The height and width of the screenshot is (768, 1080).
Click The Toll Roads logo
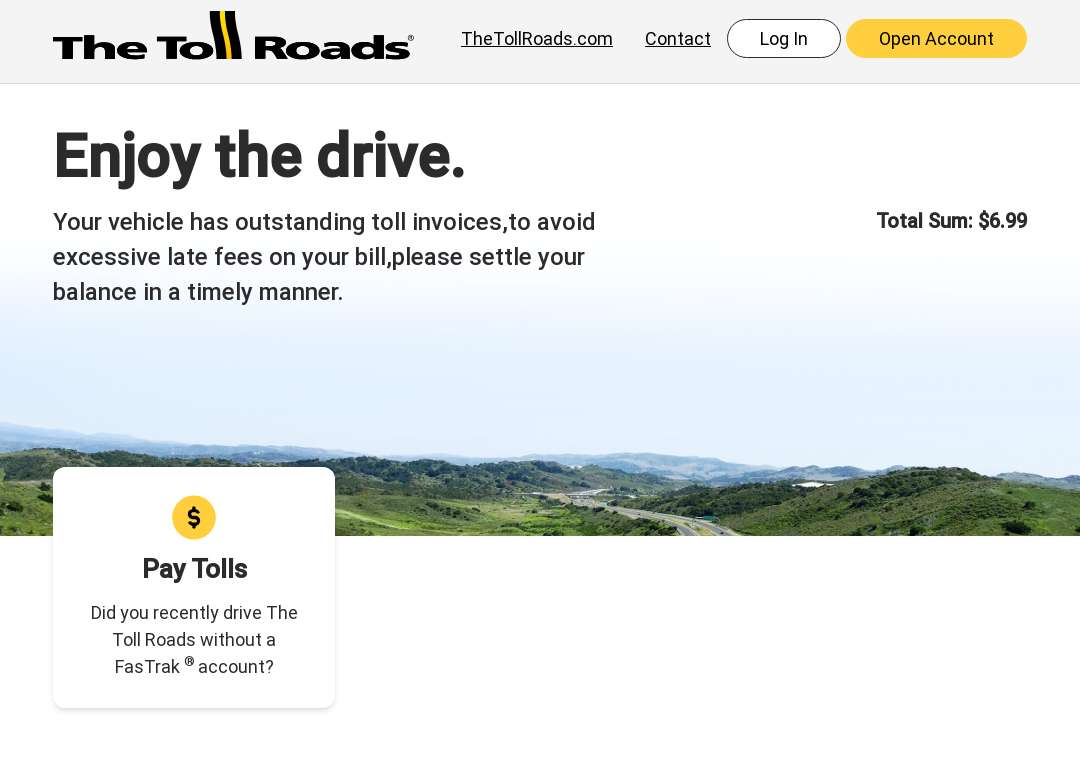(x=233, y=37)
